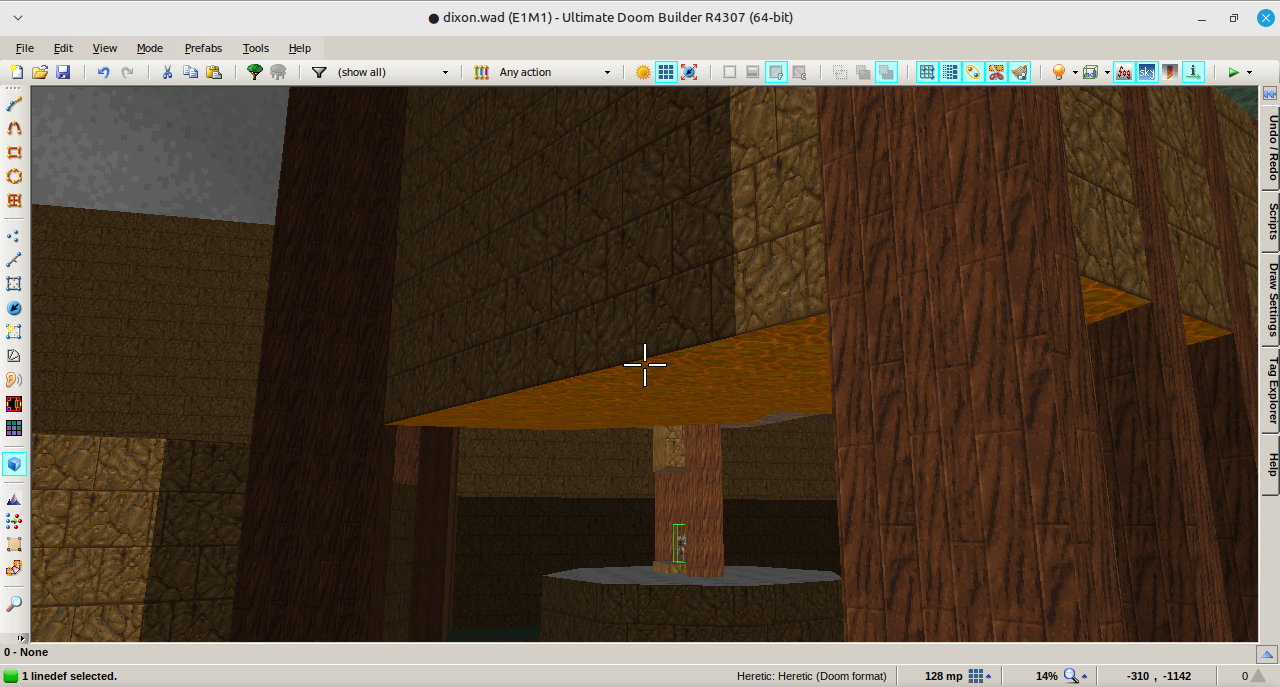The height and width of the screenshot is (687, 1280).
Task: Select Draw Grid mode icon
Action: [x=14, y=200]
